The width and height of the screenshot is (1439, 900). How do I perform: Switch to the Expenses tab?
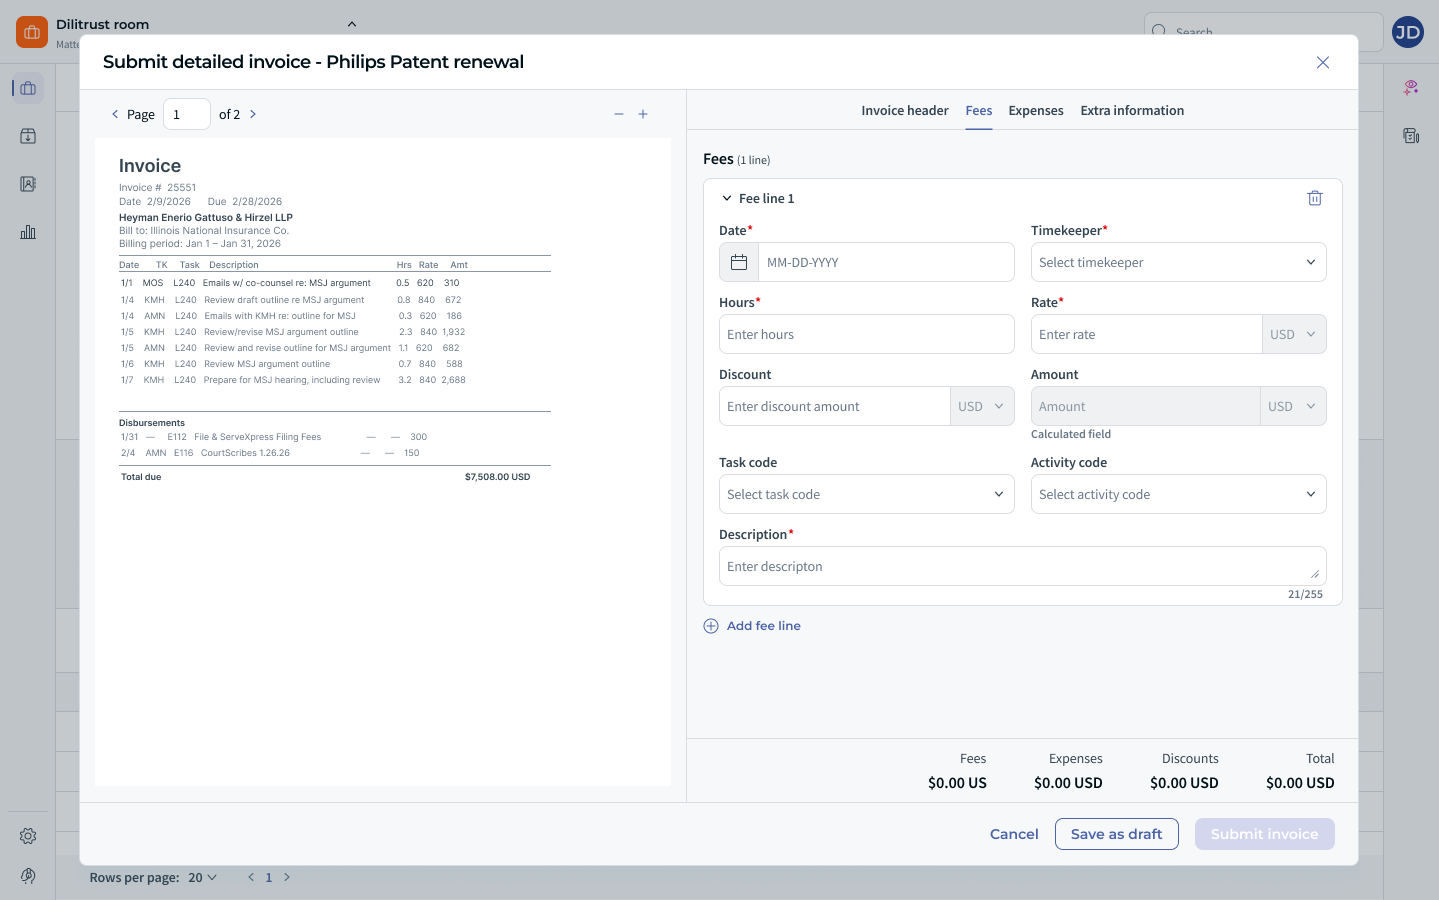(1036, 110)
